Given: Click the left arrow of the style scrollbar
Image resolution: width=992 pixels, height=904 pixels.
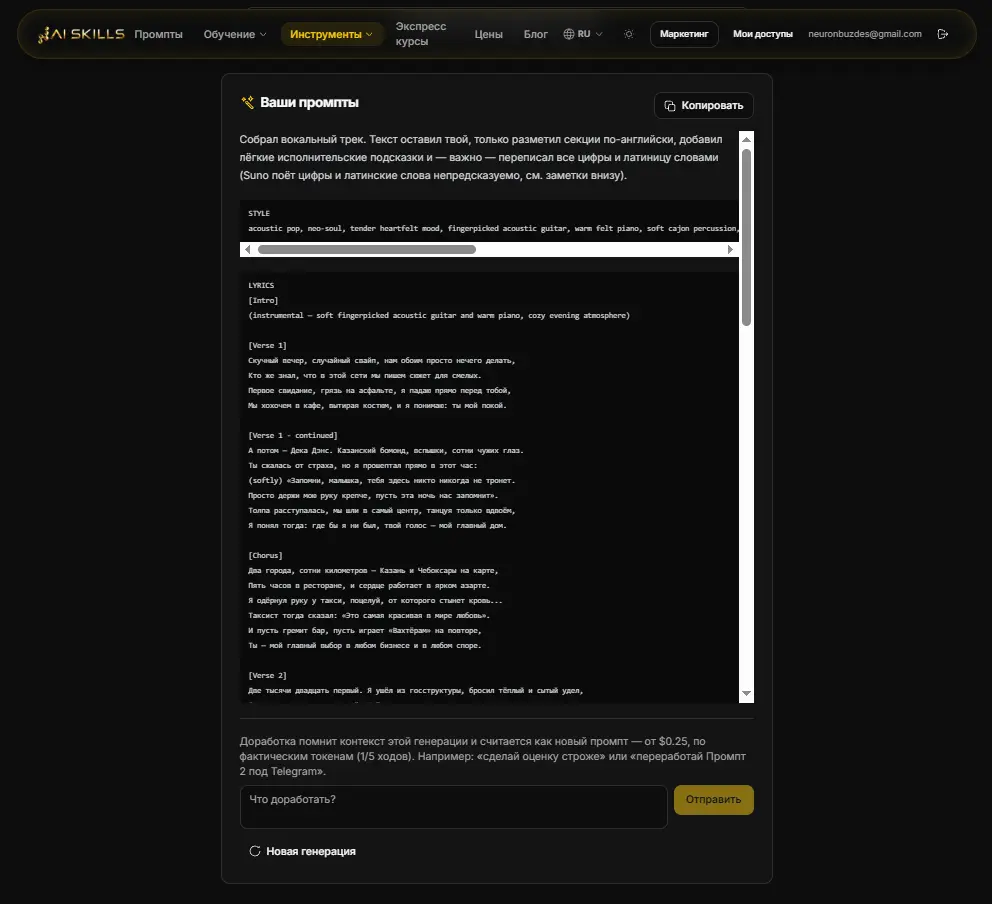Looking at the screenshot, I should (247, 249).
